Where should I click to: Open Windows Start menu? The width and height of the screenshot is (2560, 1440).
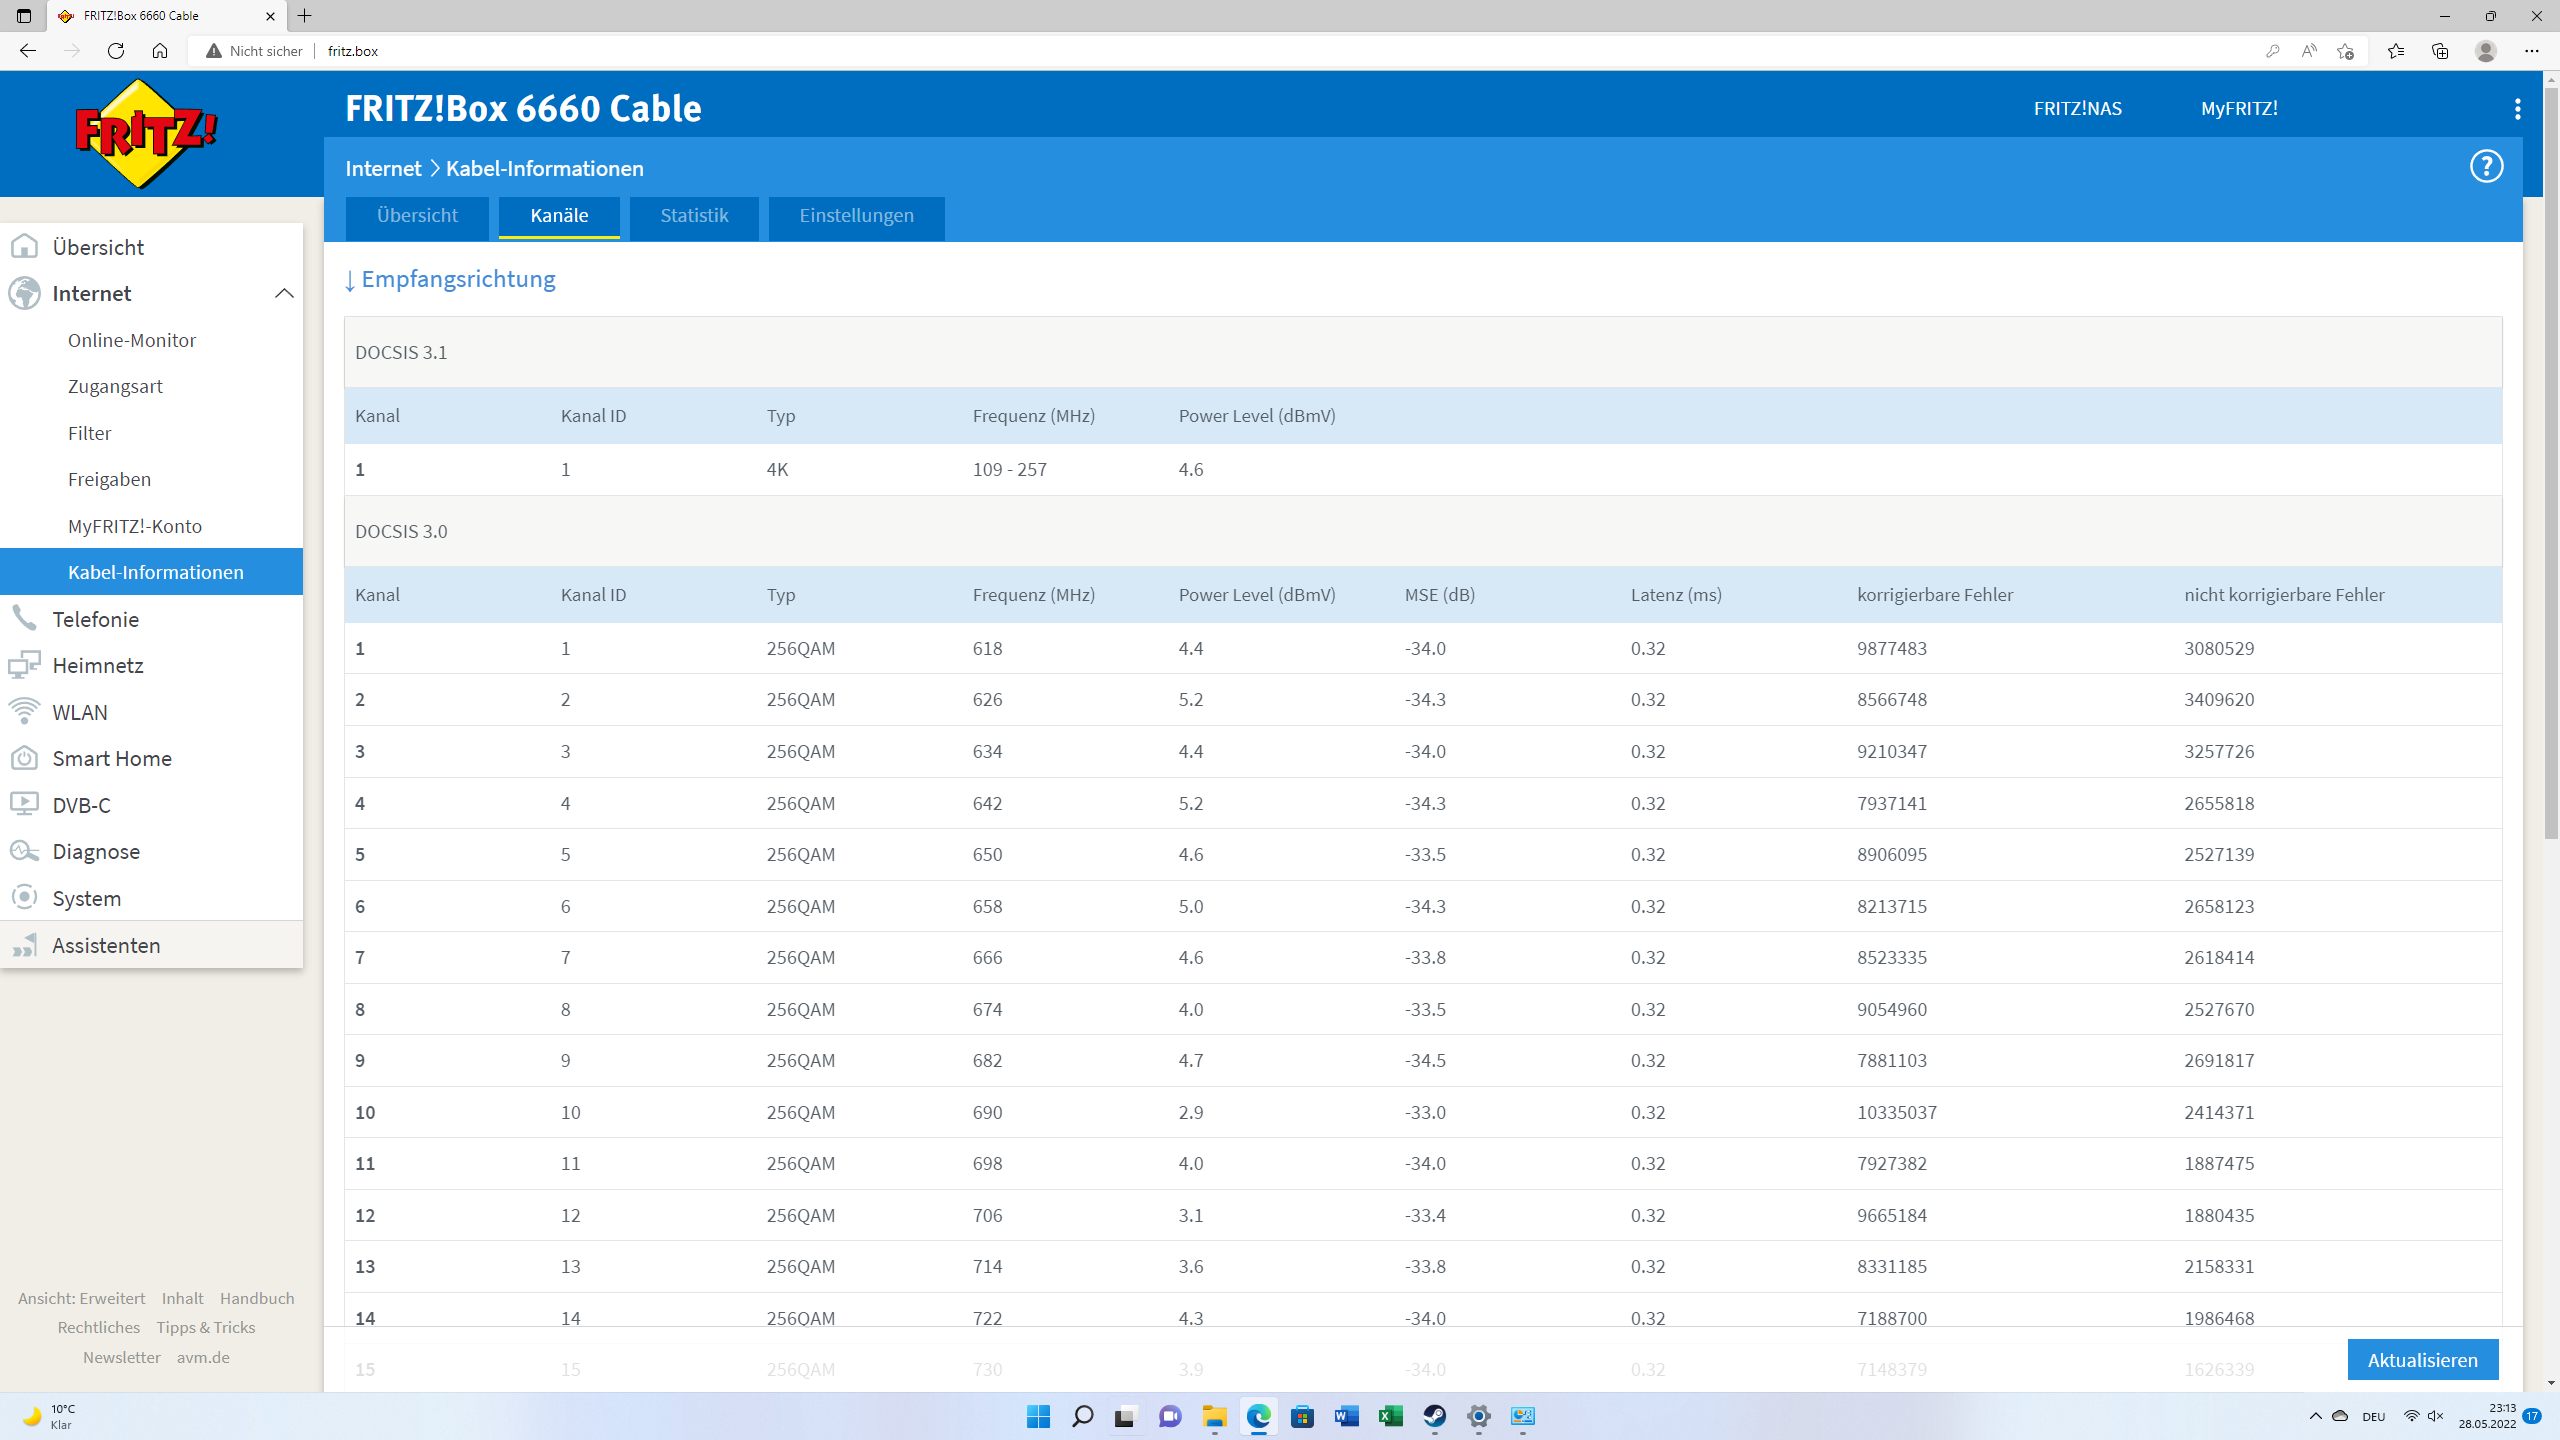point(1038,1416)
